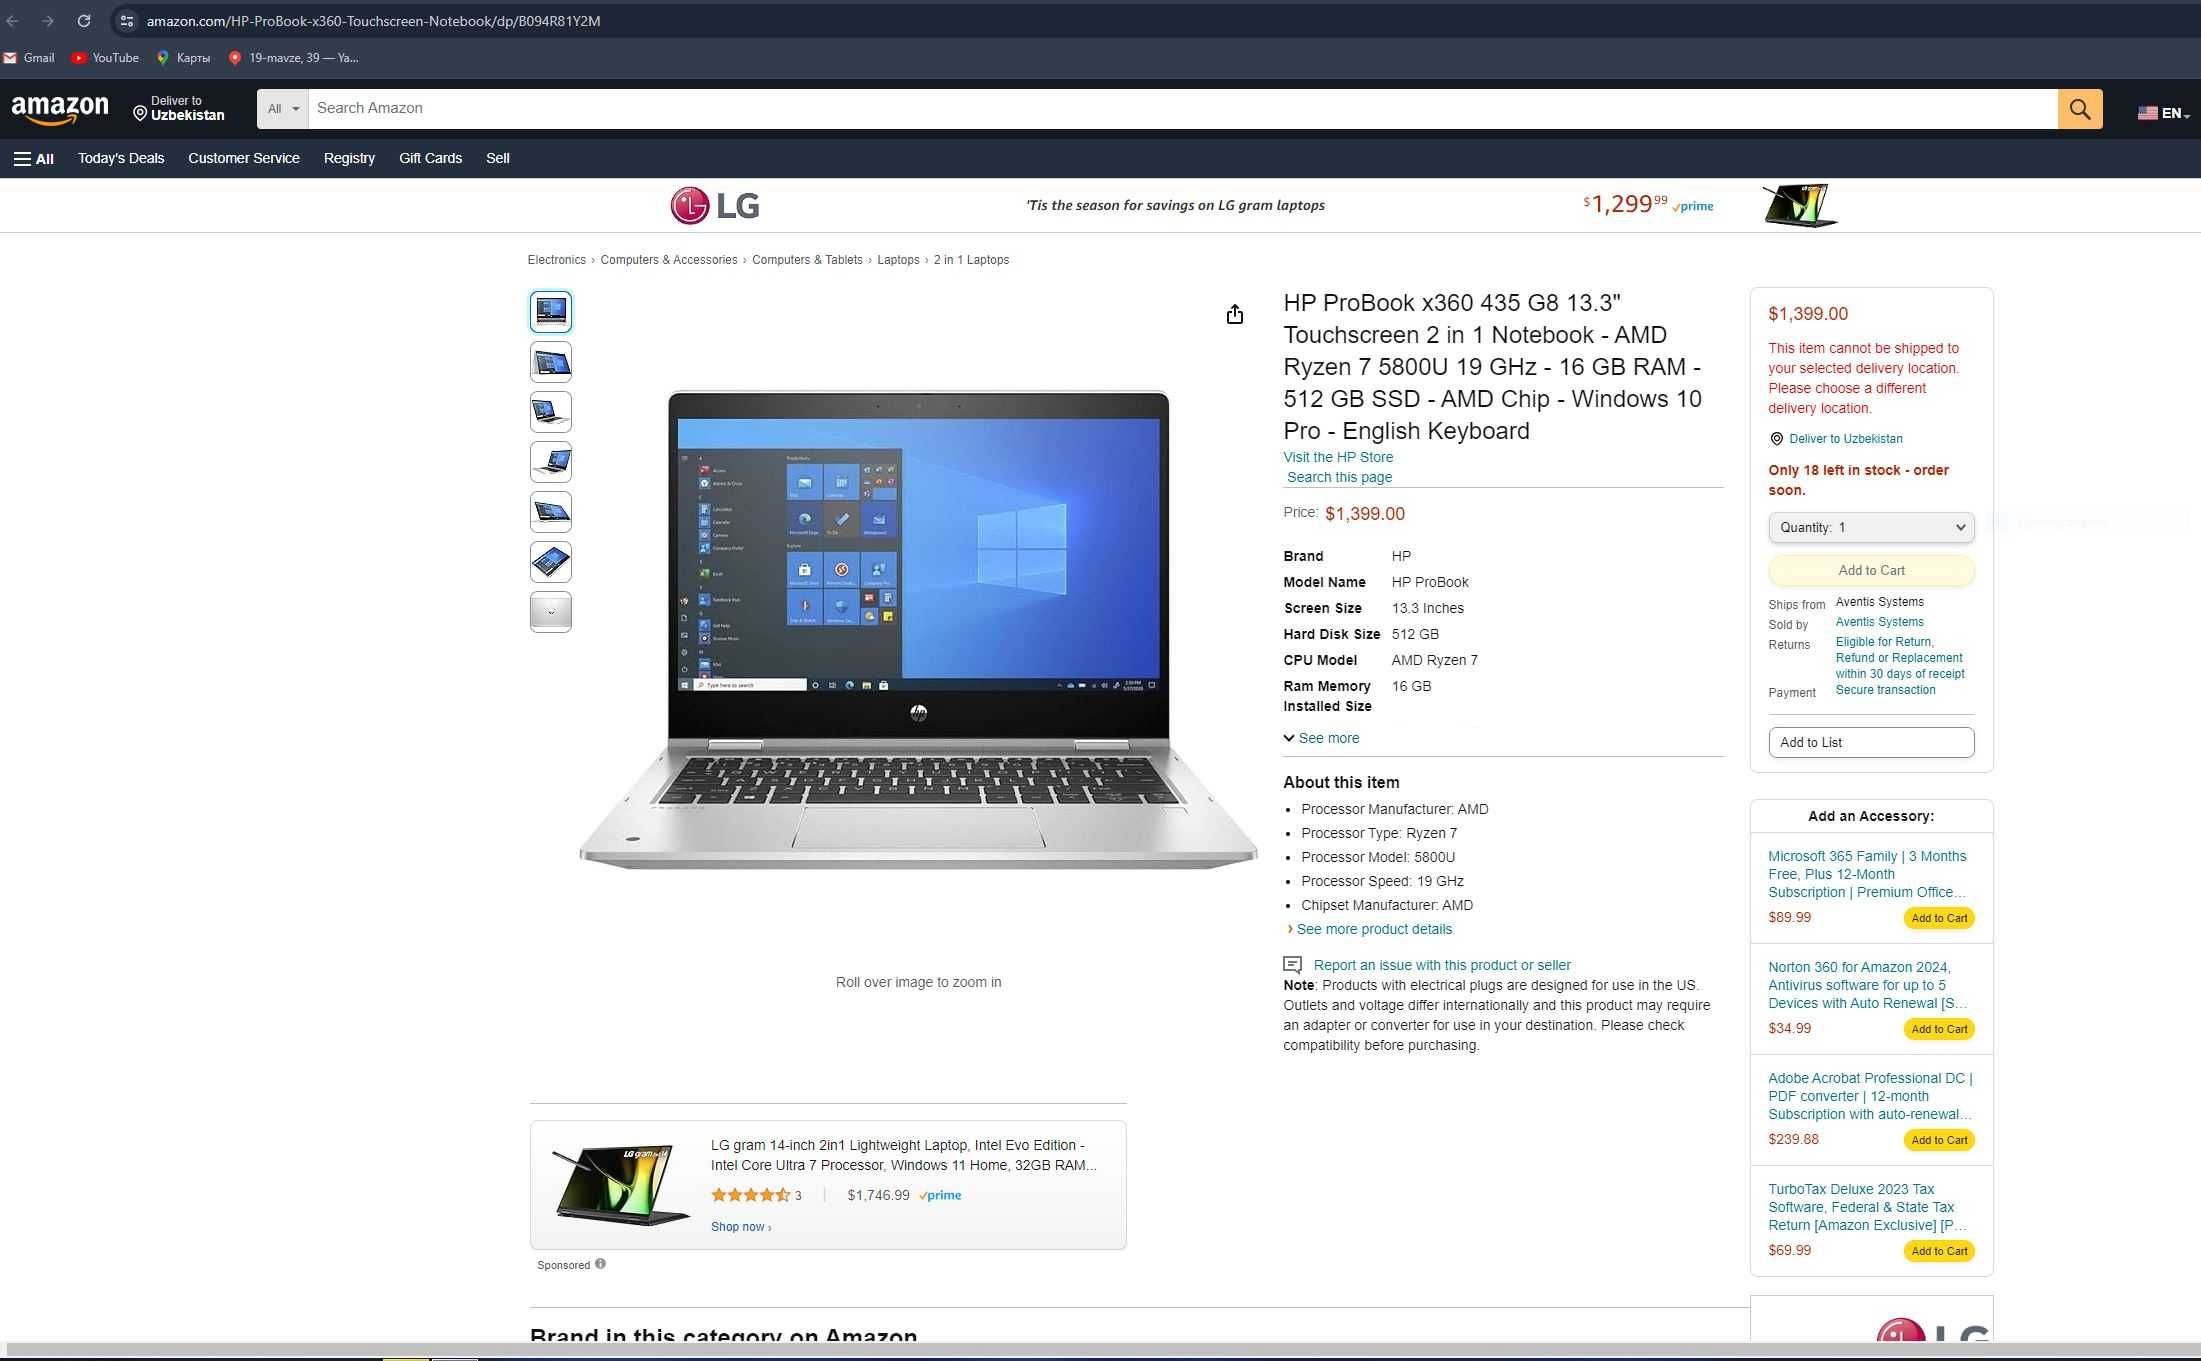Open Norton 360 for Amazon link
Viewport: 2201px width, 1361px height.
click(x=1867, y=985)
